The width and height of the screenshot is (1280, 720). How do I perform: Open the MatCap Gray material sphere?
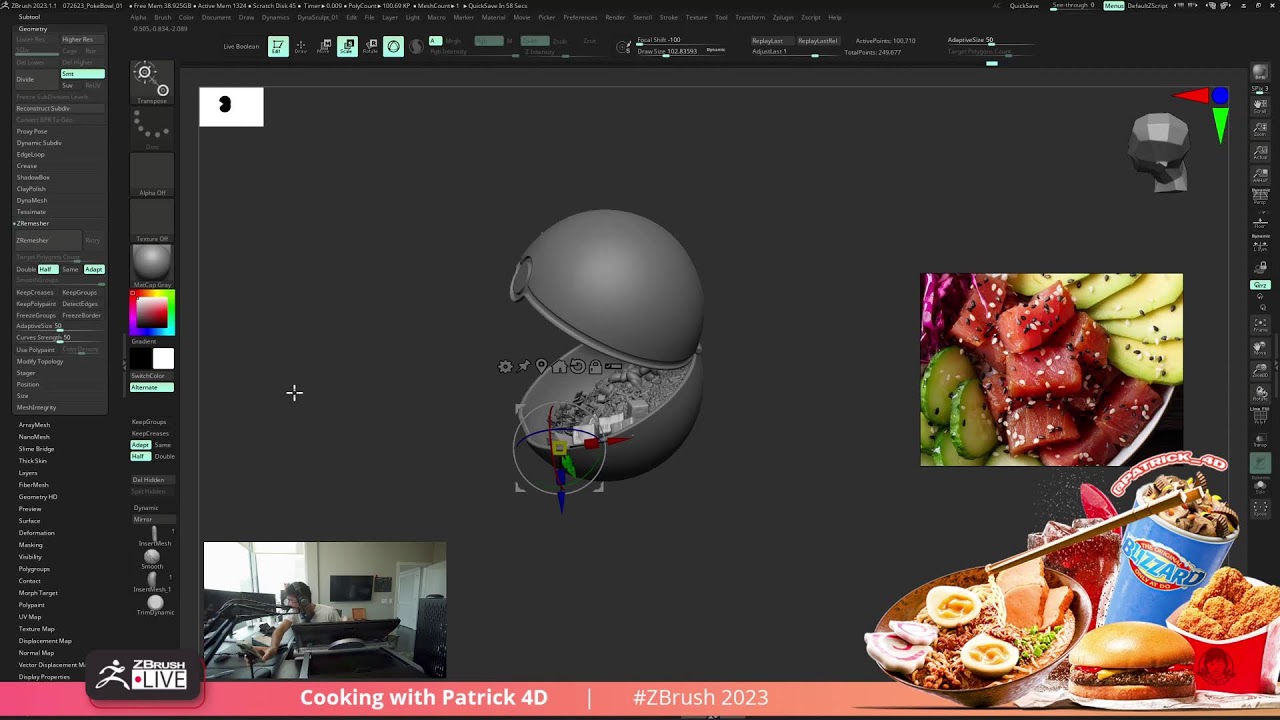[152, 264]
